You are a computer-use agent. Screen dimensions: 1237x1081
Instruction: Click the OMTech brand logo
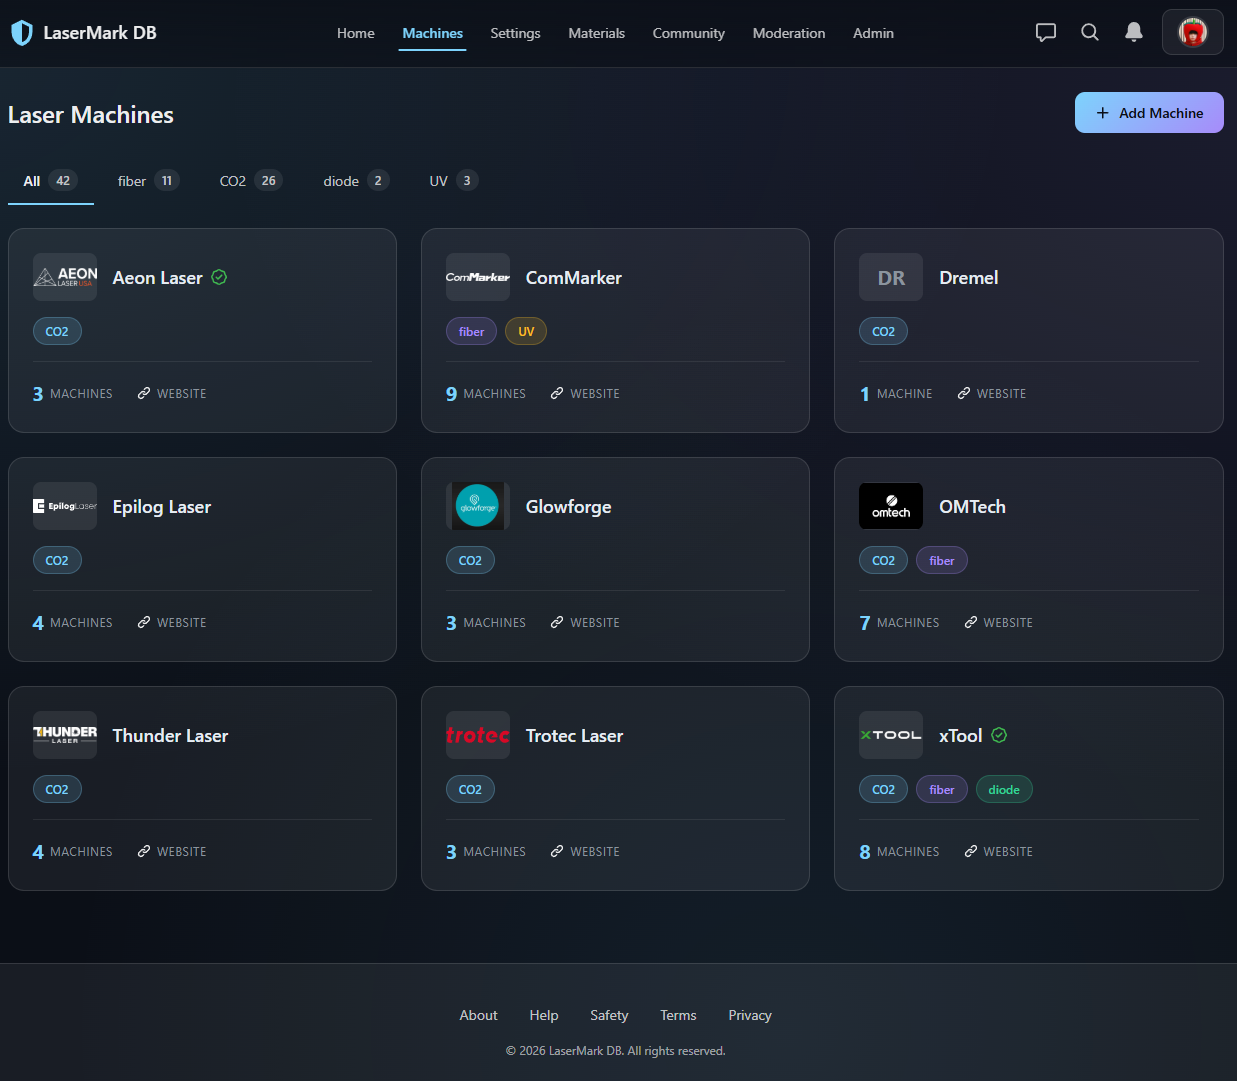[x=890, y=506]
